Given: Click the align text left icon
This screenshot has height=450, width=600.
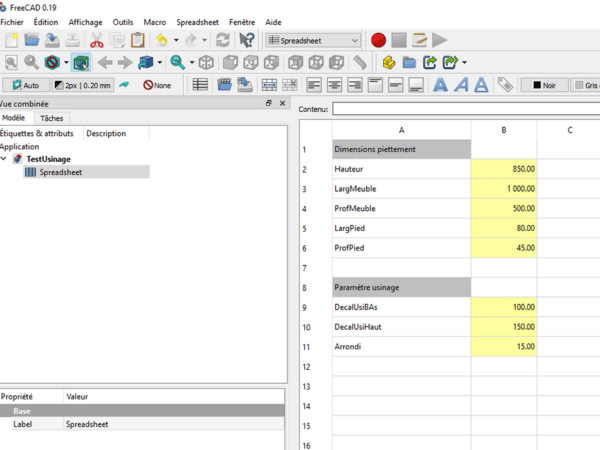Looking at the screenshot, I should tap(314, 85).
